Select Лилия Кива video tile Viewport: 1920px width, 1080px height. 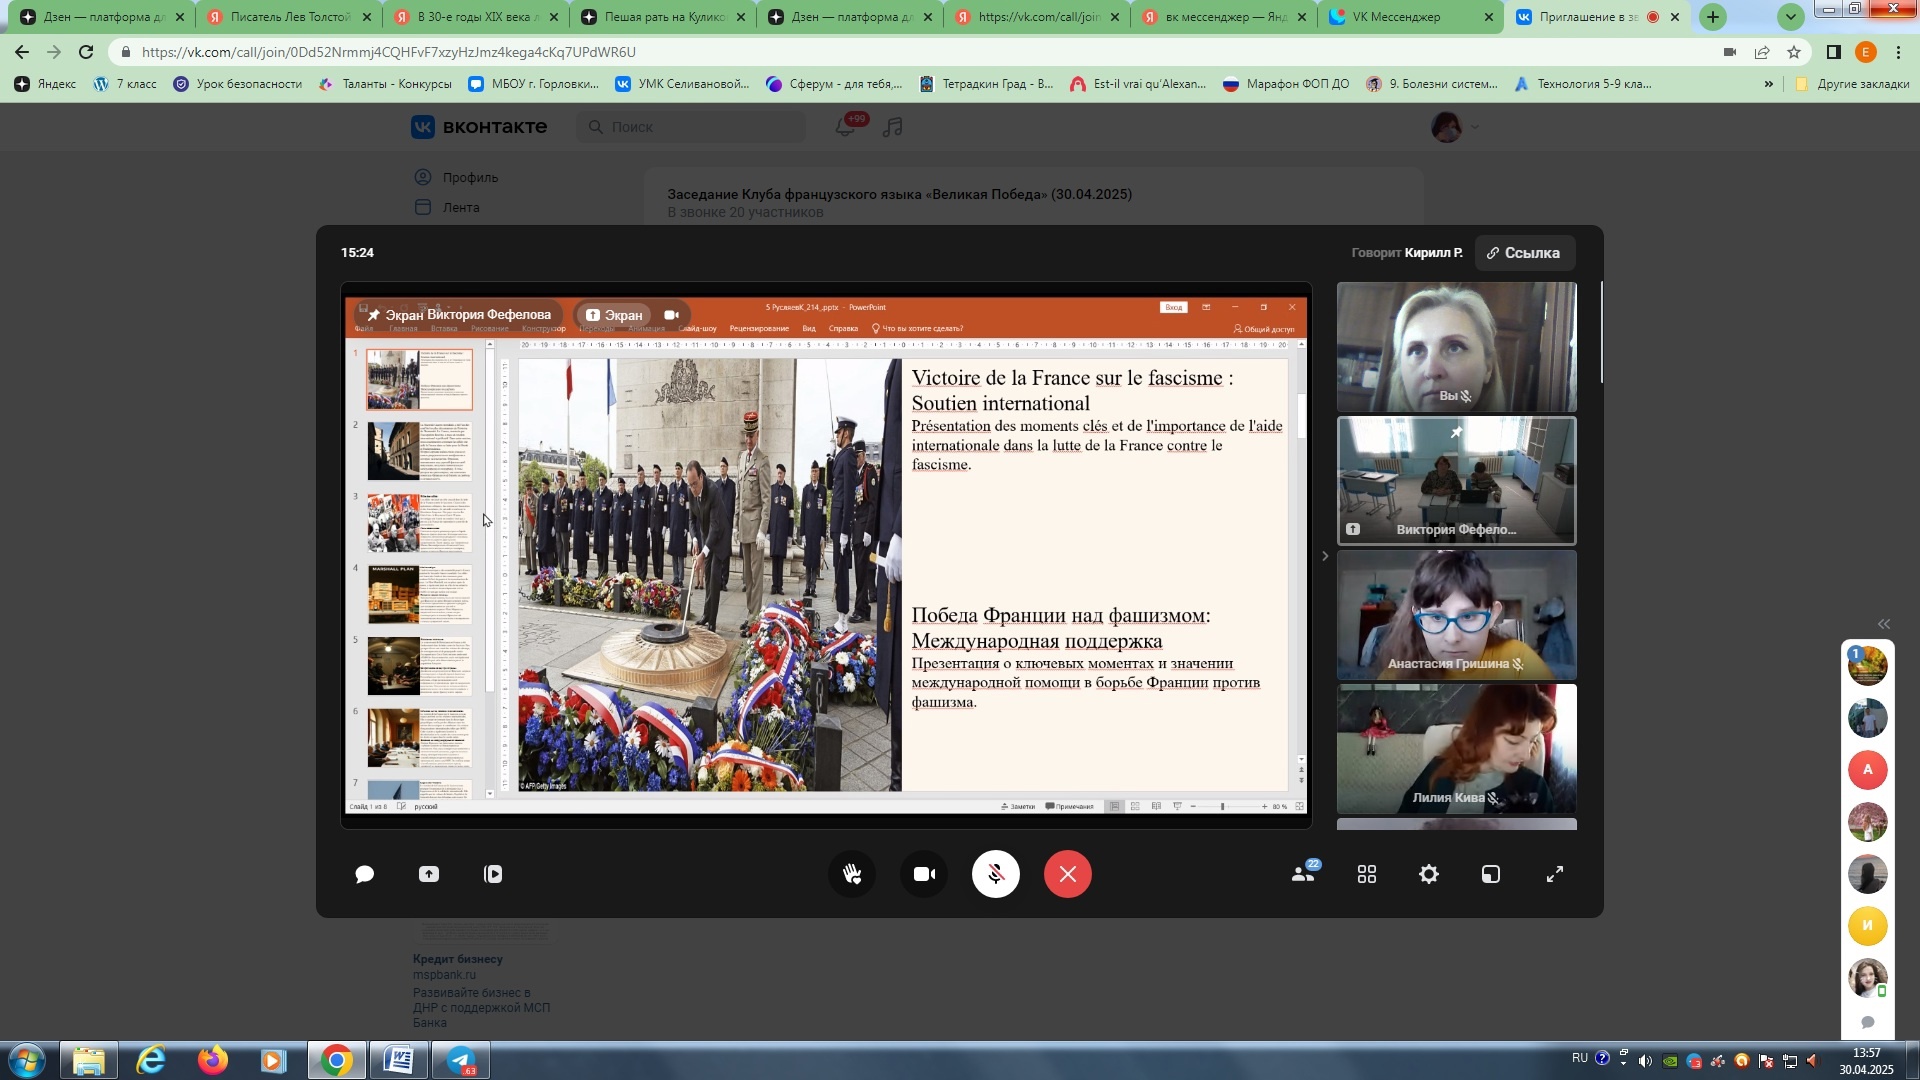(1456, 749)
